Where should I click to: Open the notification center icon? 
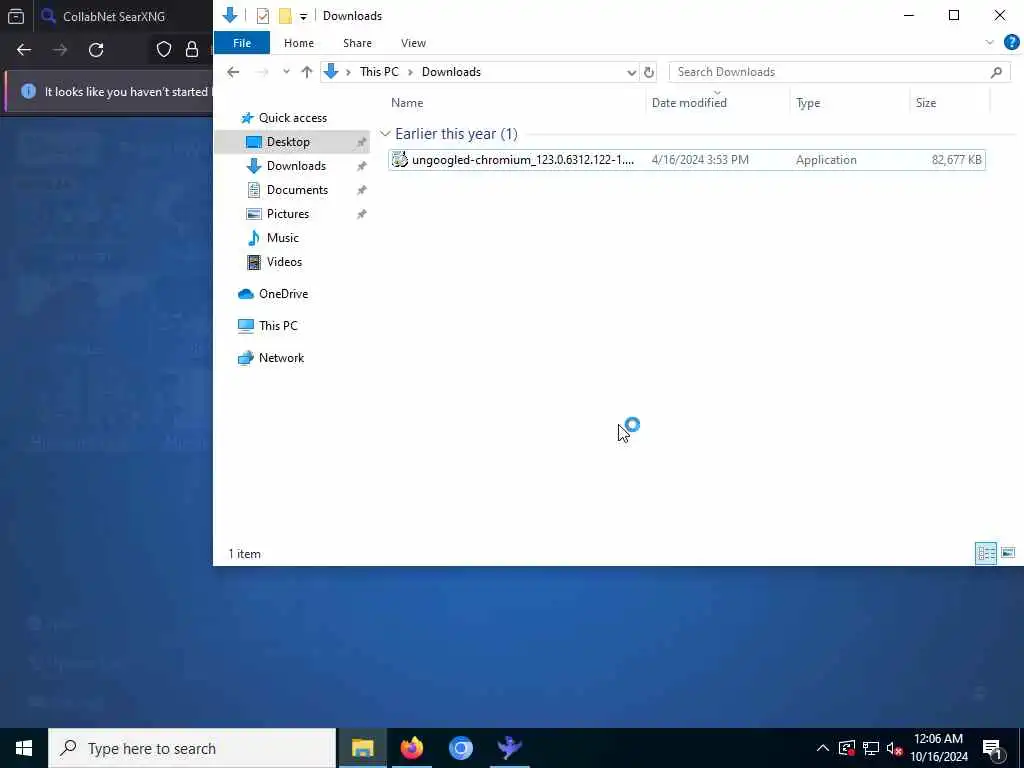pyautogui.click(x=993, y=749)
